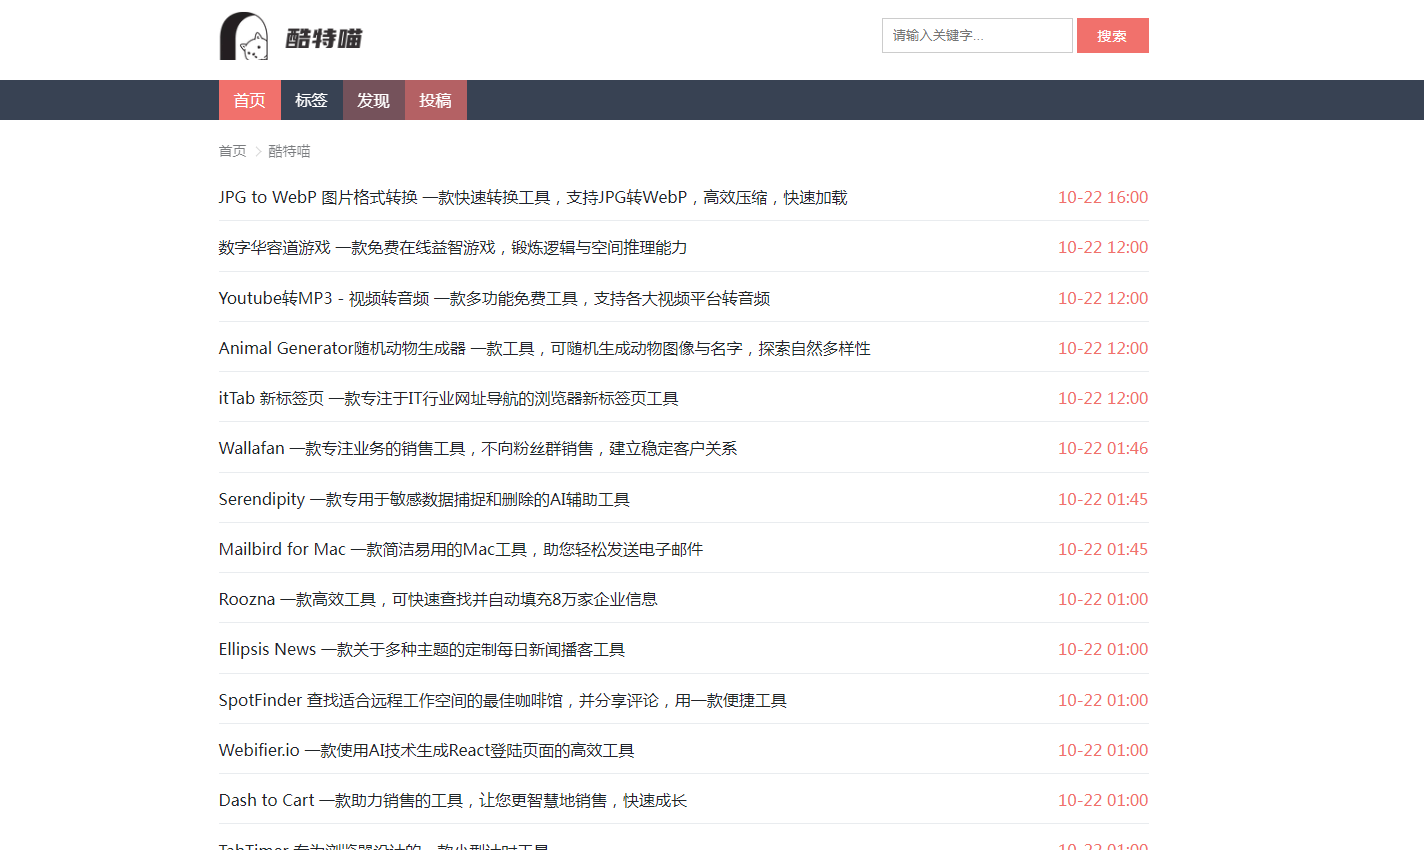The image size is (1424, 850).
Task: Open the 数字华容道游戏 article link
Action: (453, 247)
